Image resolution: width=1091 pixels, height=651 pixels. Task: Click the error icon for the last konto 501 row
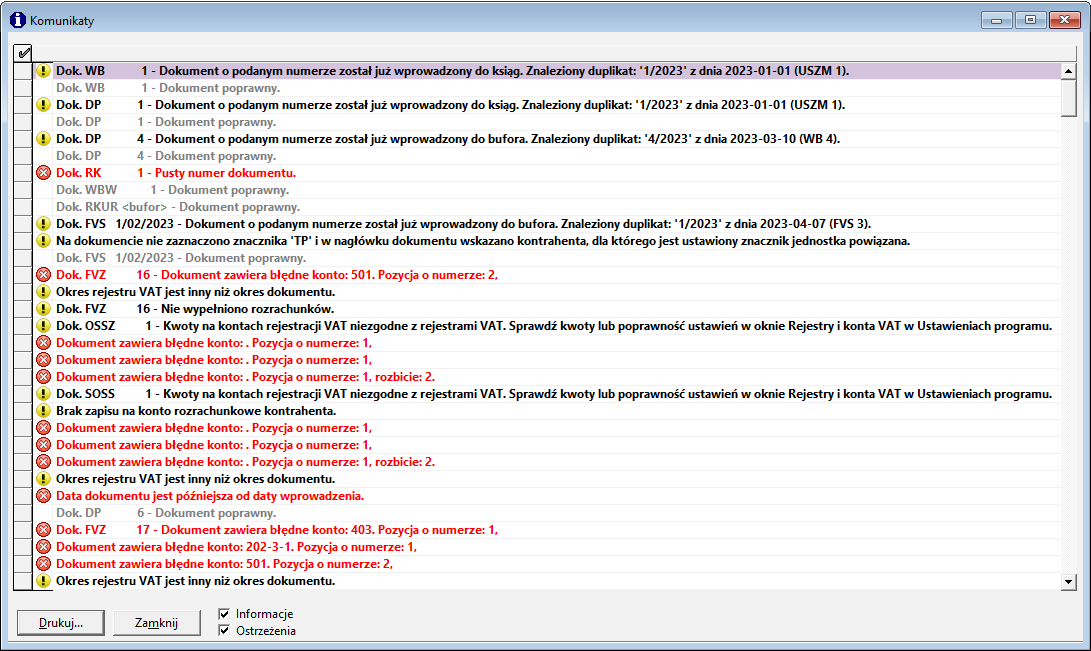[x=43, y=564]
